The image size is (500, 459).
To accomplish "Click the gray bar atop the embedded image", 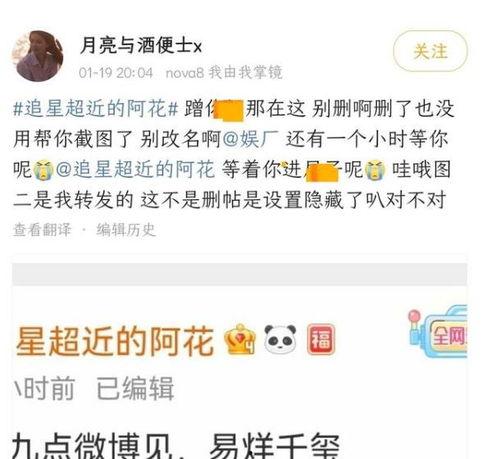I will click(240, 274).
